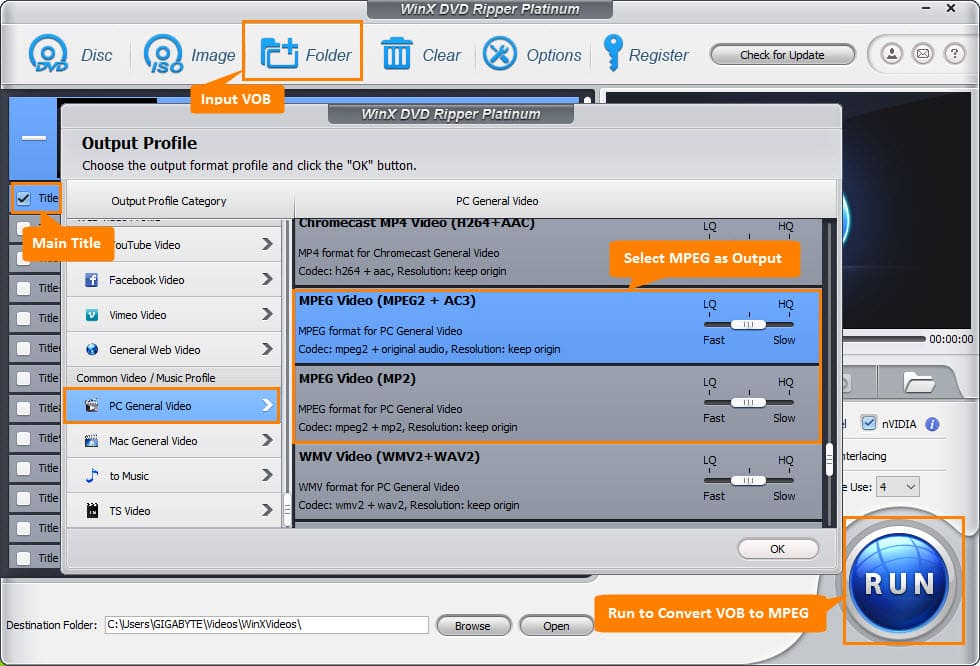Expand the PC General Video arrow

tap(268, 405)
